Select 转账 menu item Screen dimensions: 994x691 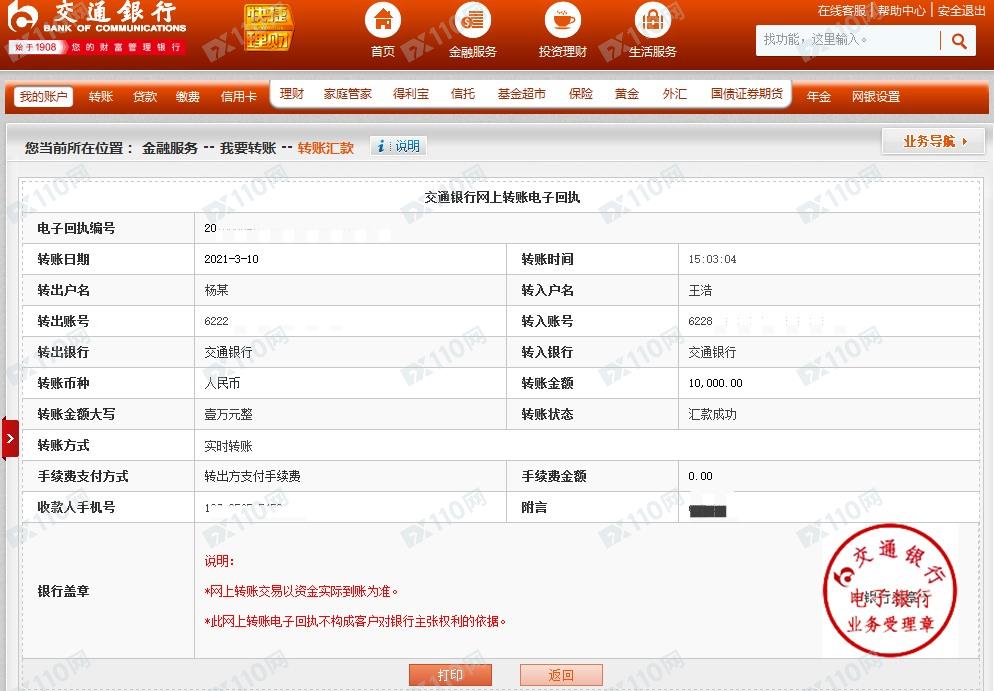(101, 96)
